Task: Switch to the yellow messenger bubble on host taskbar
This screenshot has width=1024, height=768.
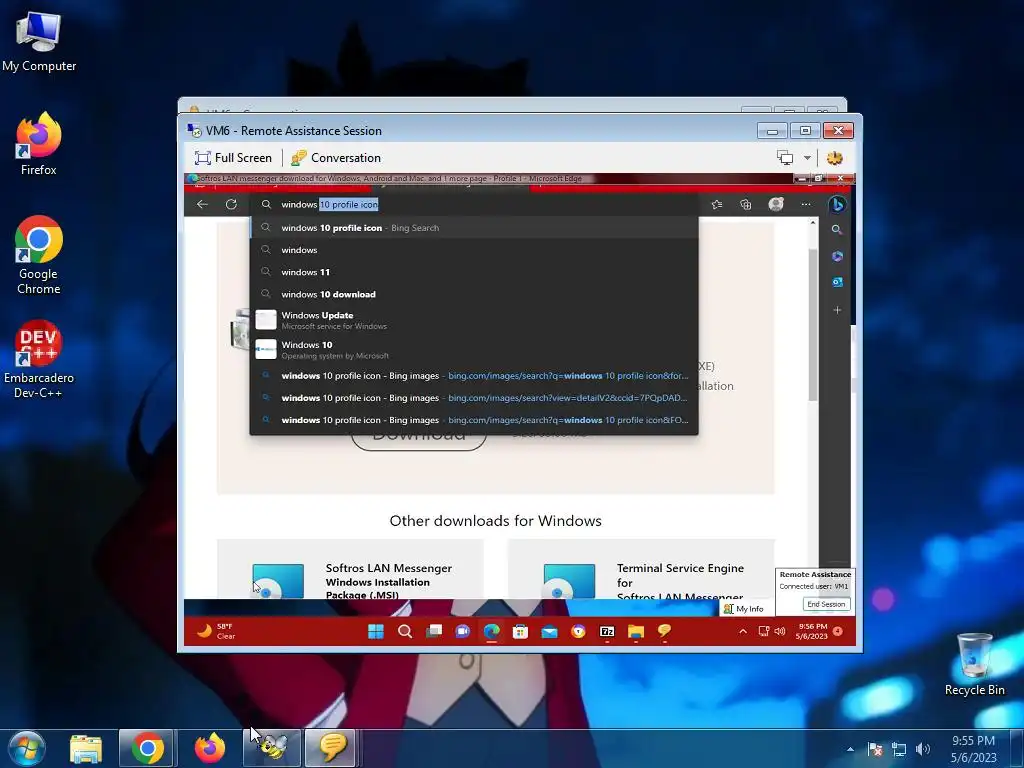Action: coord(330,748)
